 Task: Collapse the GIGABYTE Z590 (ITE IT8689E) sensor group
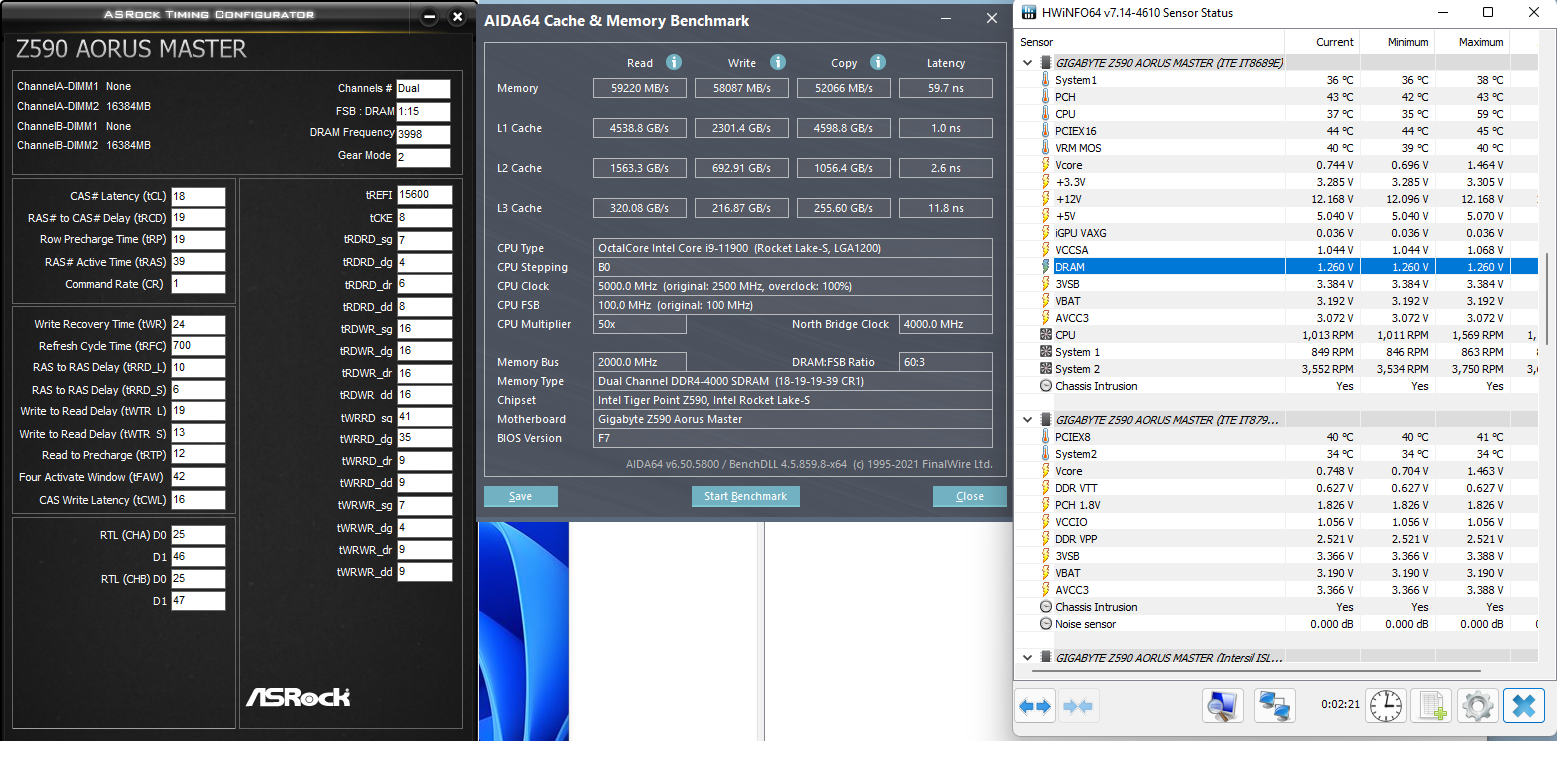1028,62
